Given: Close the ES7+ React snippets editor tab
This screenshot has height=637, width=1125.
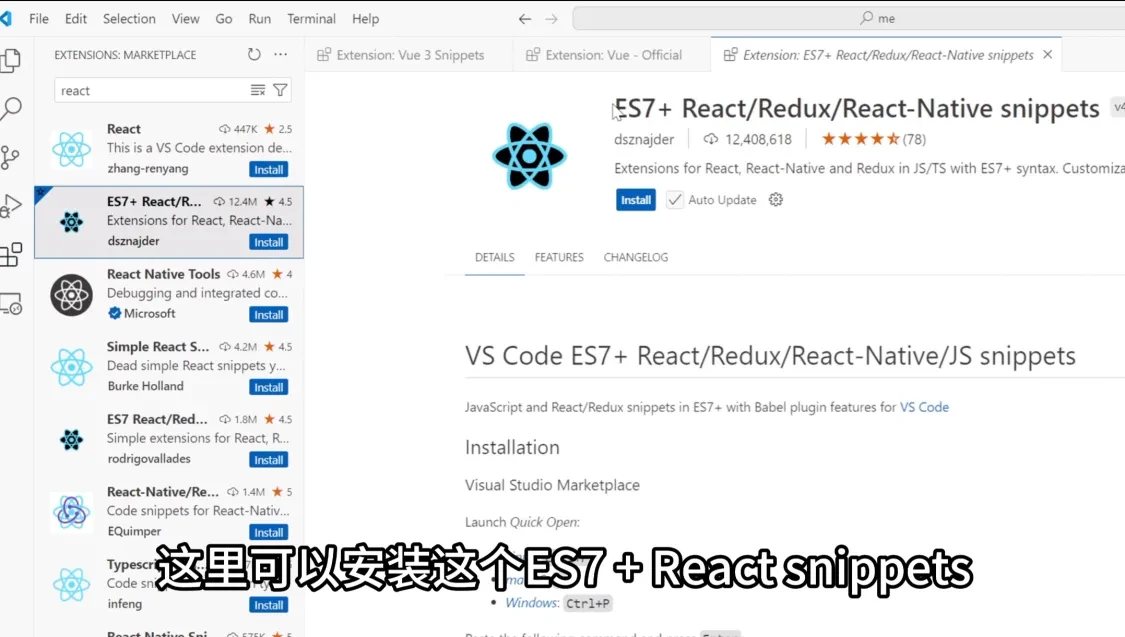Looking at the screenshot, I should click(x=1048, y=55).
